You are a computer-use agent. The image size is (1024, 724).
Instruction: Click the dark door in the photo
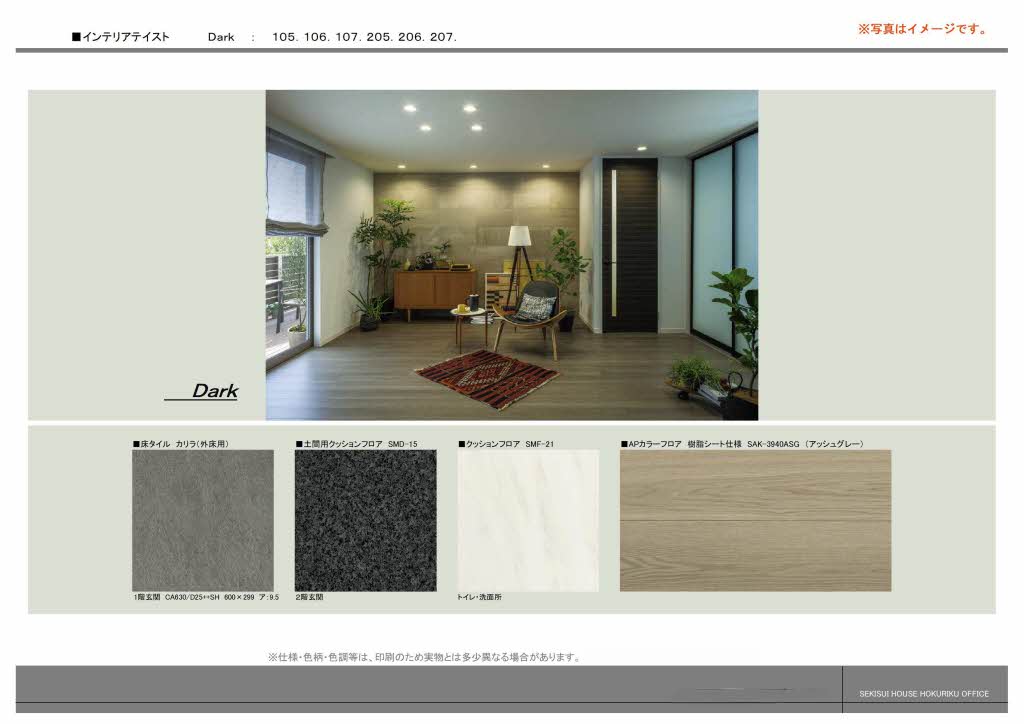coord(630,245)
